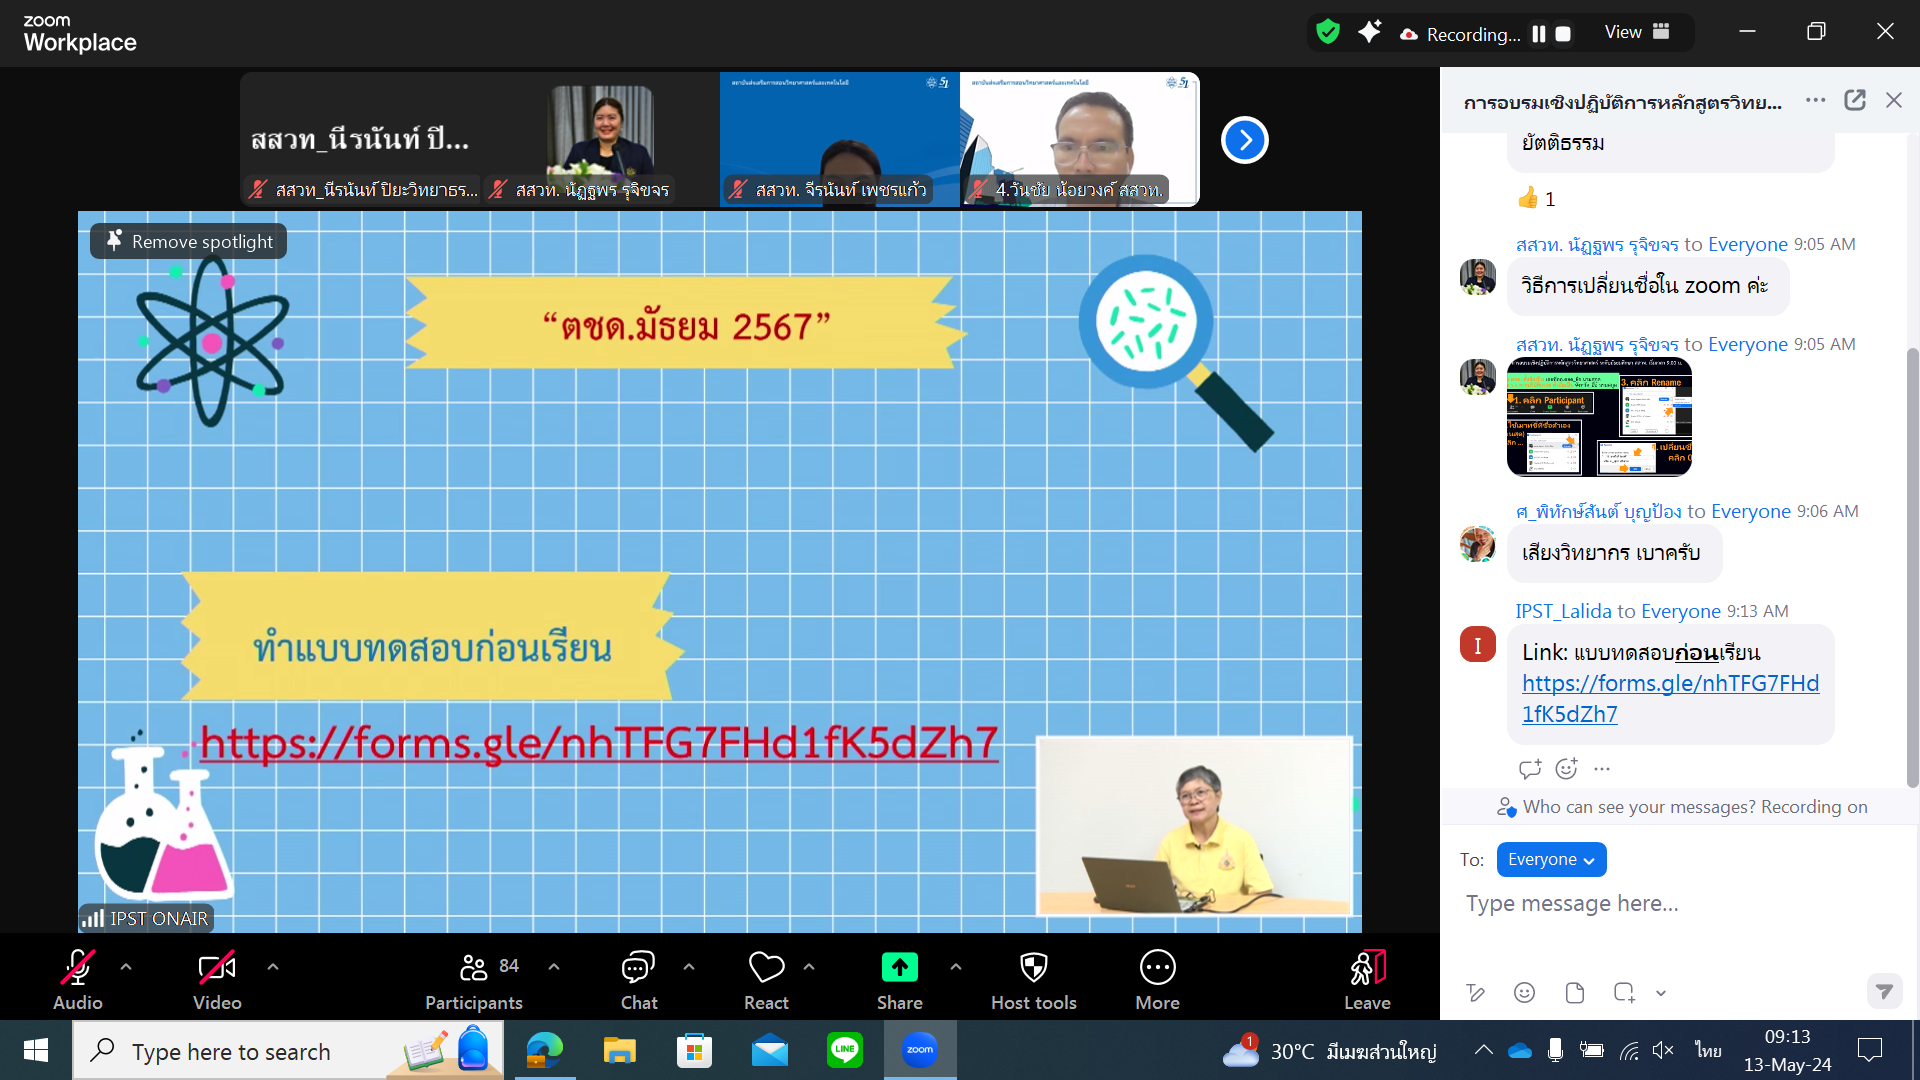Attach a file in chat
1920x1080 pixels.
tap(1574, 992)
